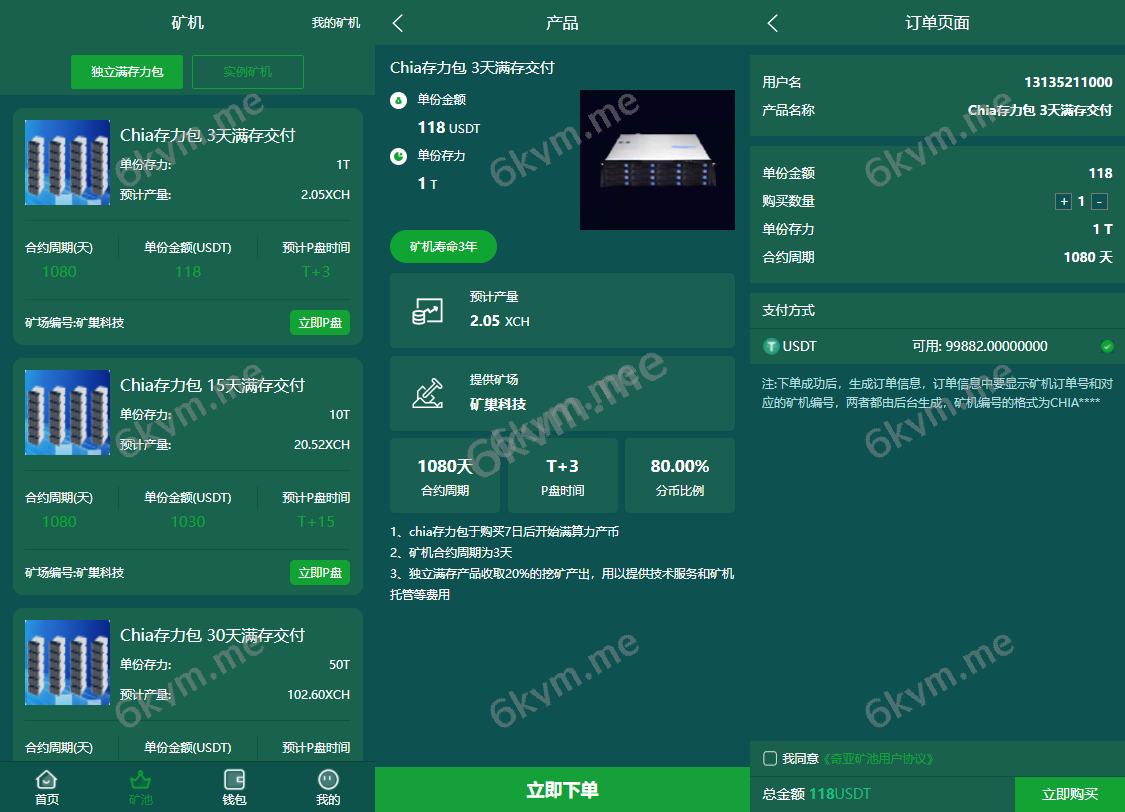
Task: Open the Wallet (钱包) icon
Action: coord(234,780)
